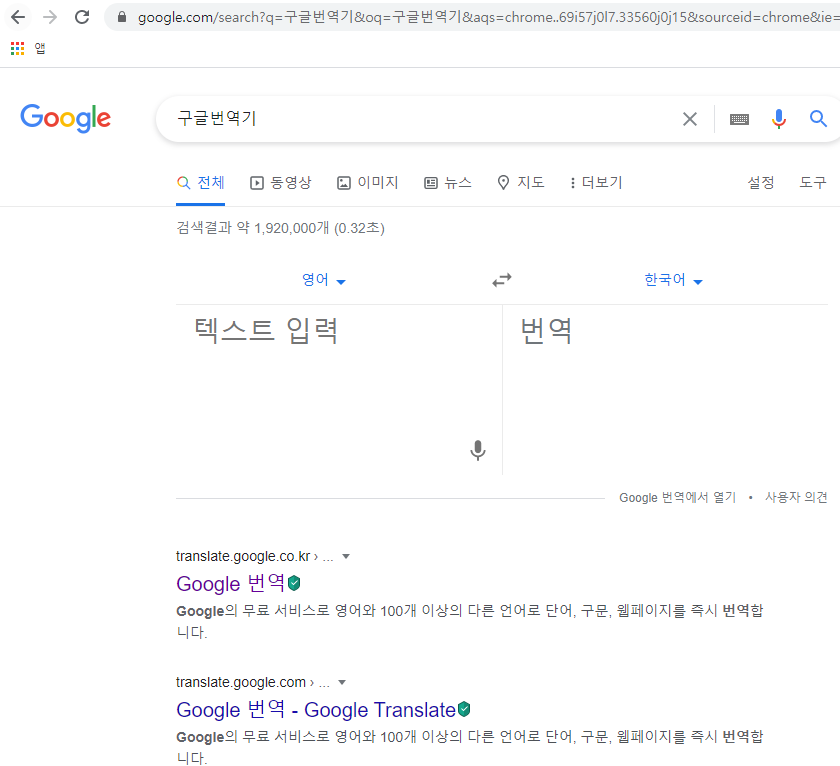Expand dropdown arrow next to translate.google.co.kr
This screenshot has width=840, height=766.
pos(346,556)
